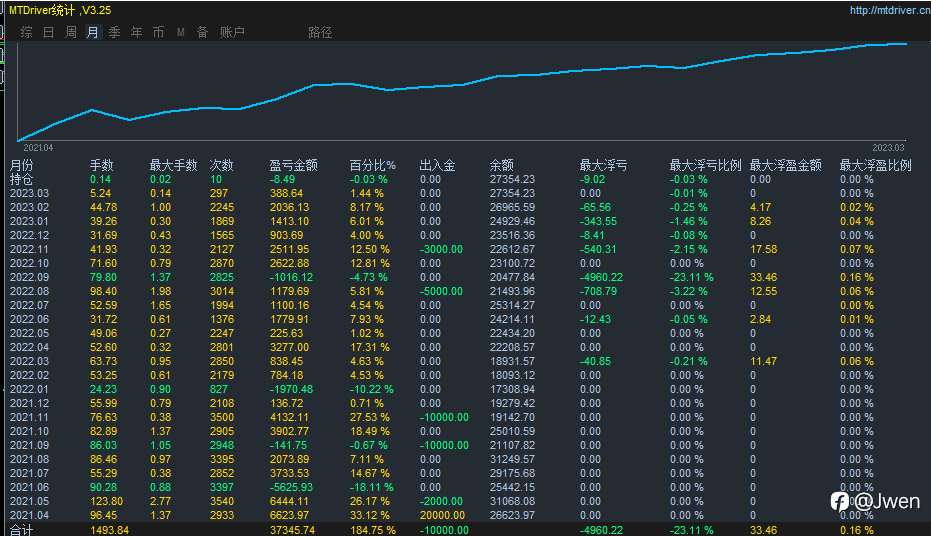Click profit value 6623.97

pos(290,515)
